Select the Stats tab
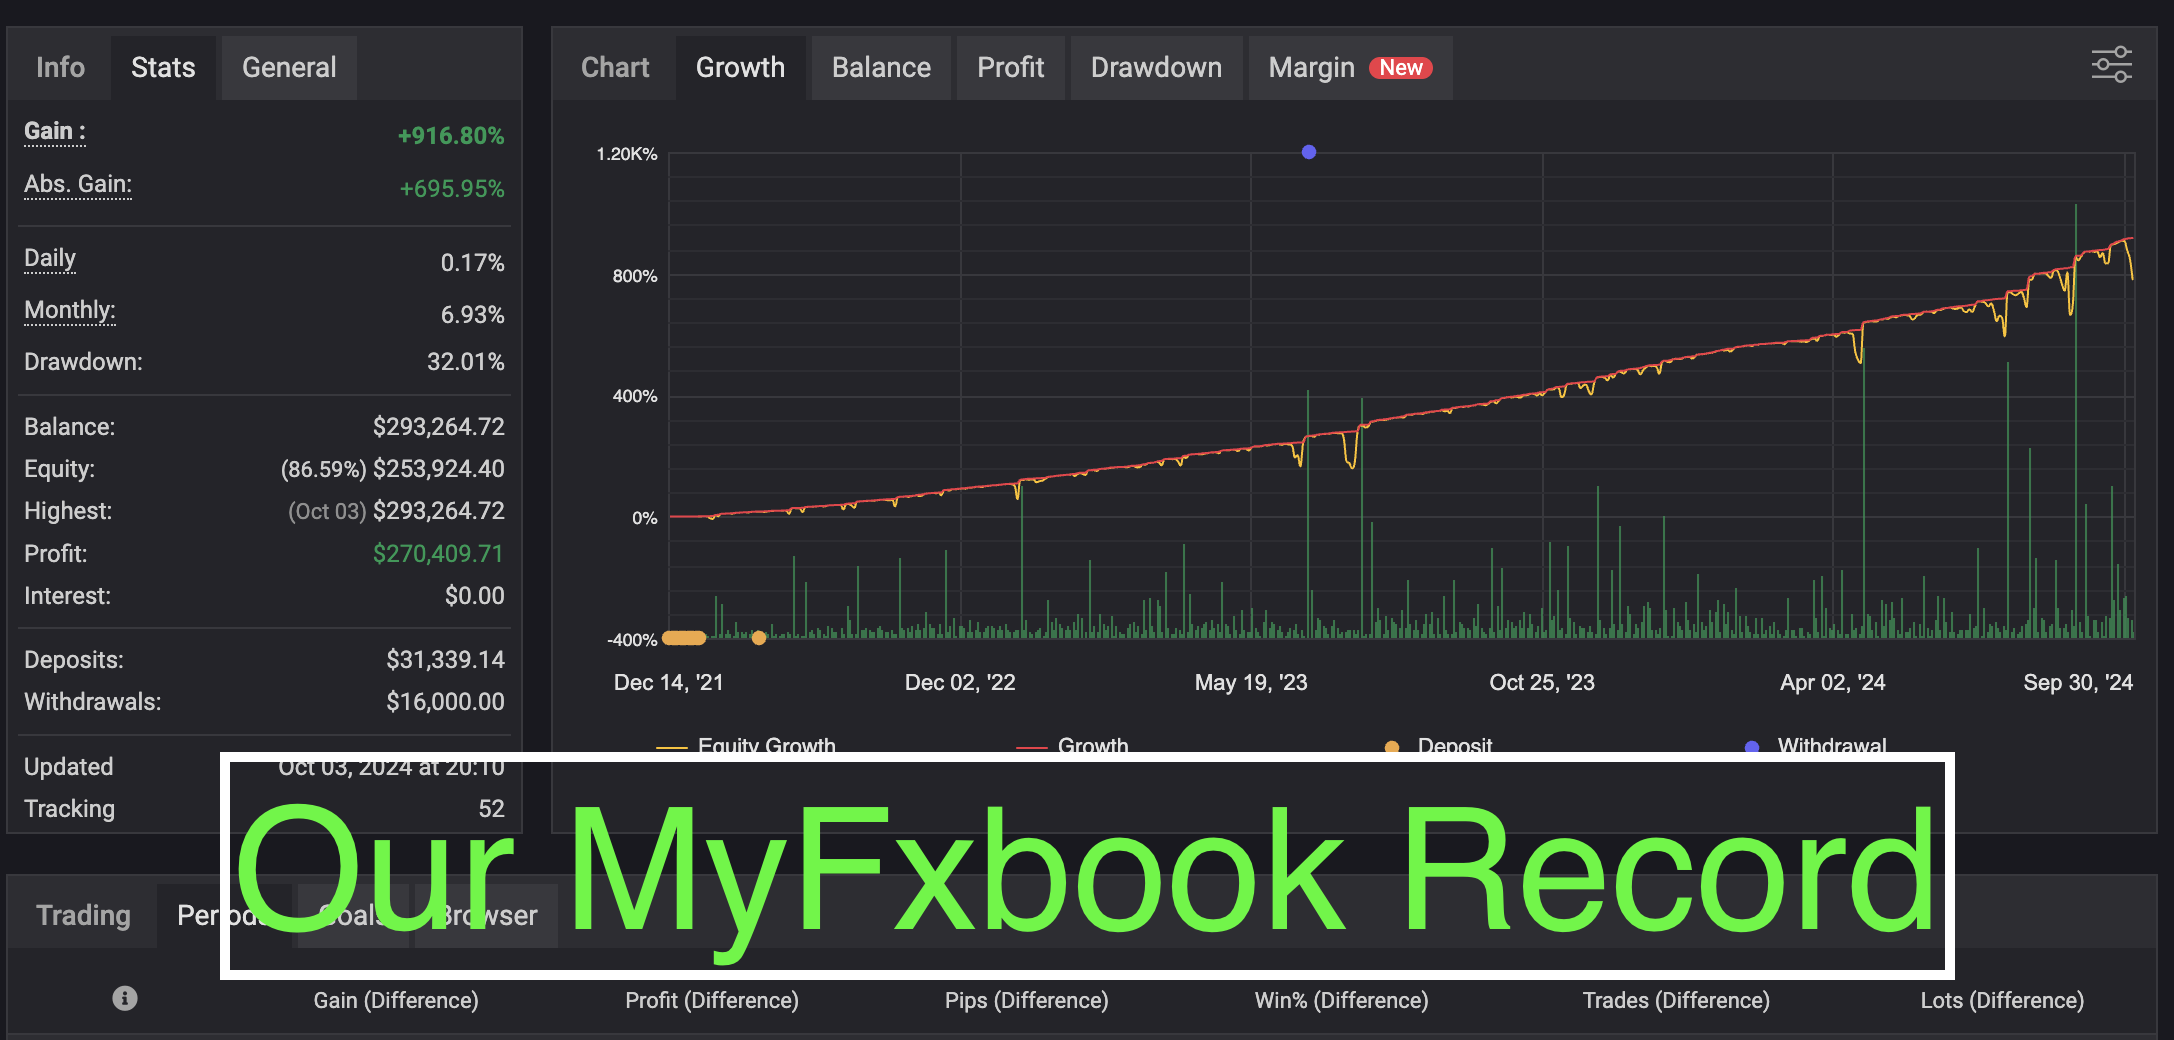 (163, 68)
